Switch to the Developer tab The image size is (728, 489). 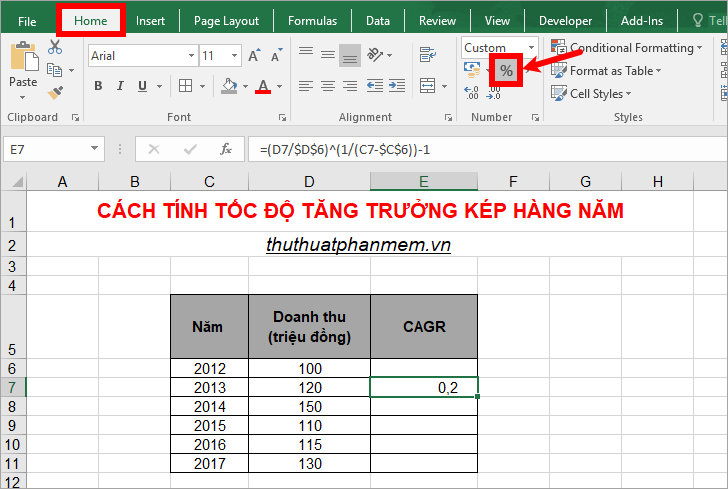pos(565,21)
